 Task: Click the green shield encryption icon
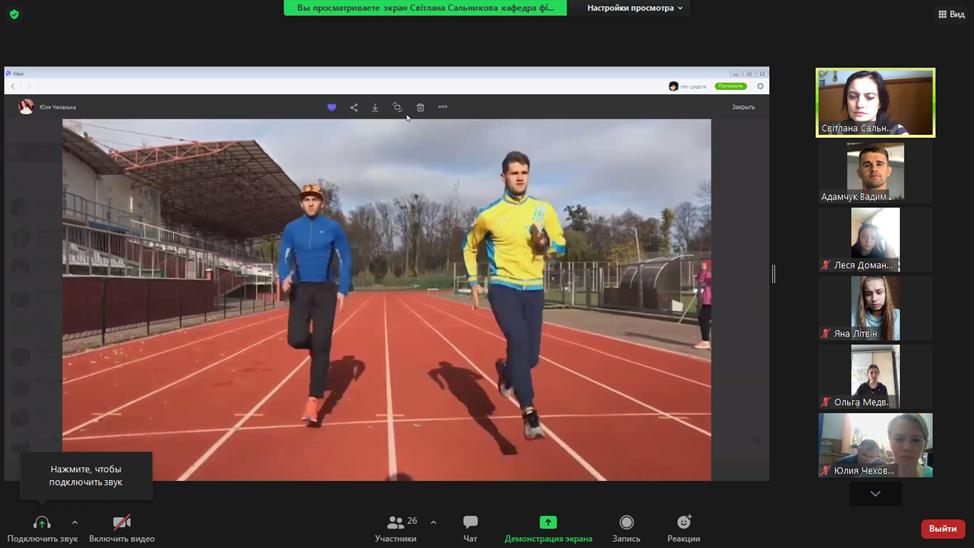tap(14, 14)
